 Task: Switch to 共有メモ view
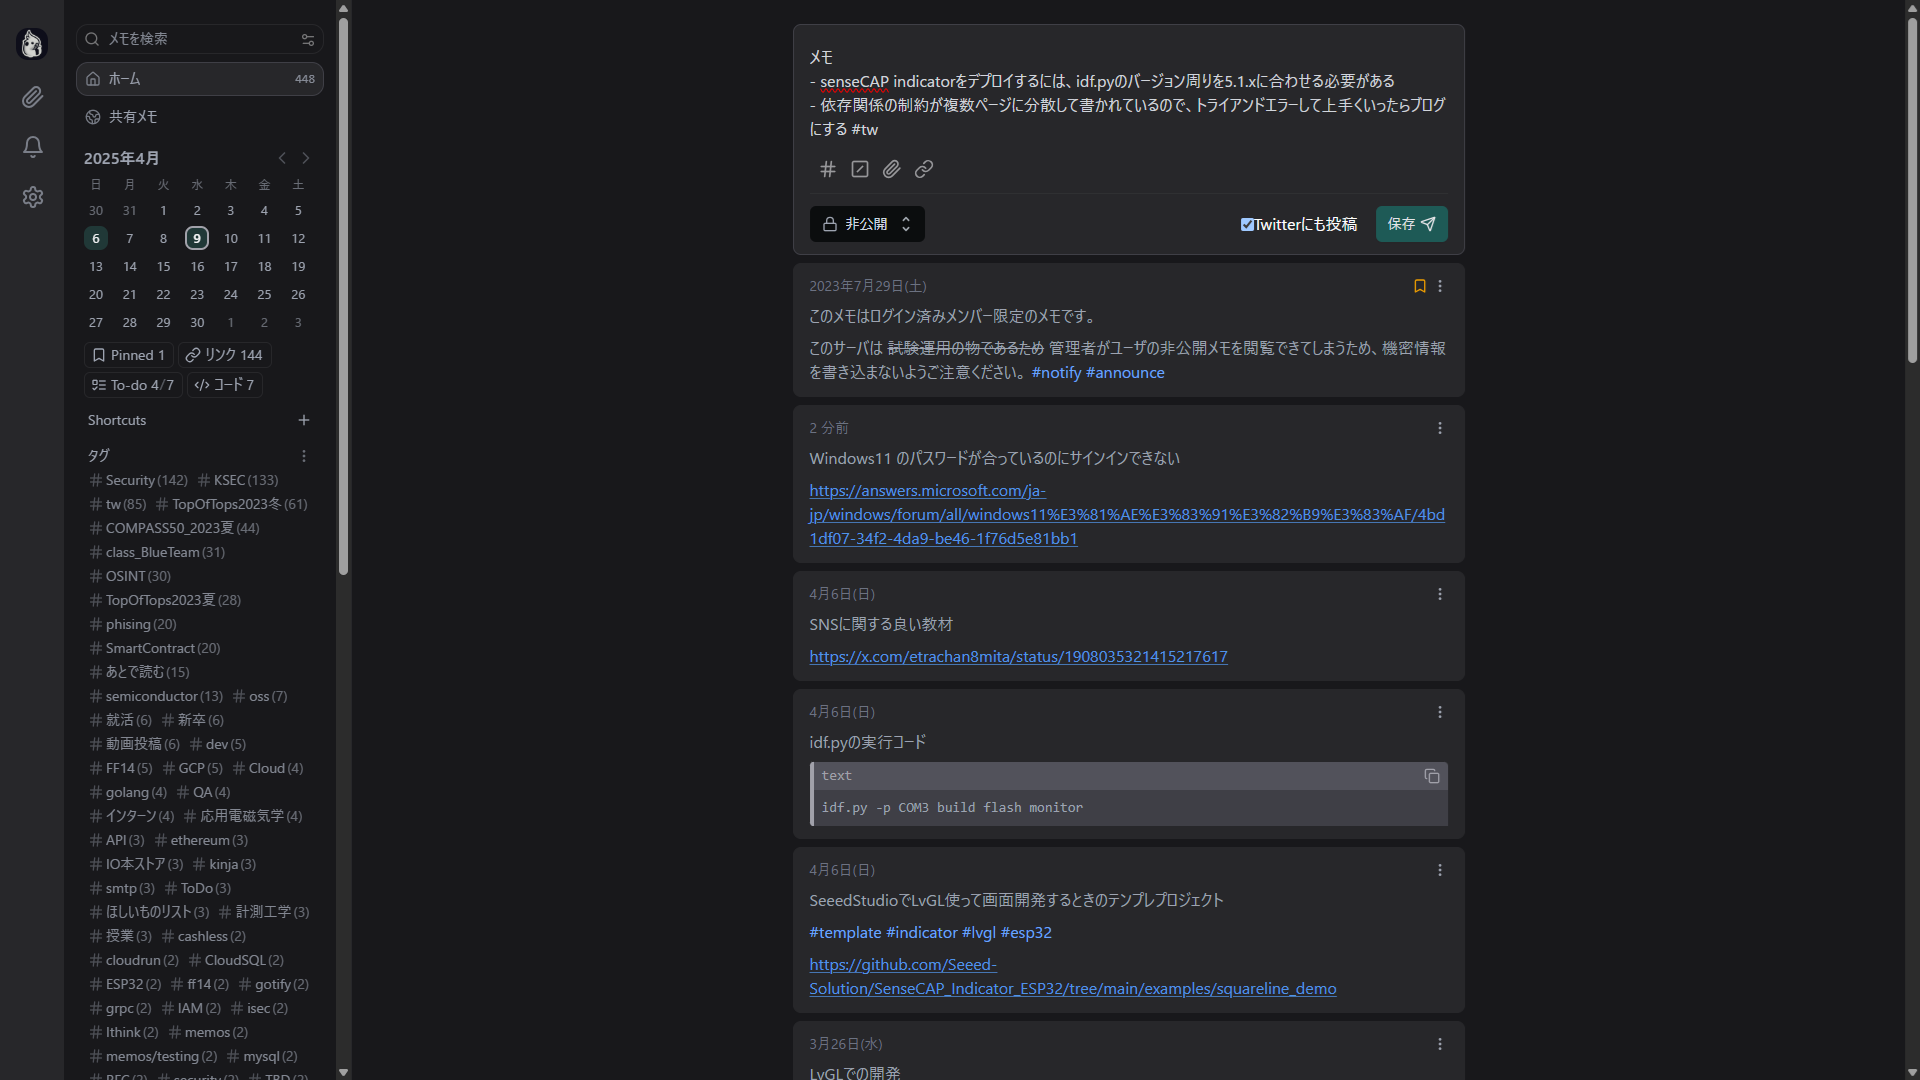click(x=134, y=117)
